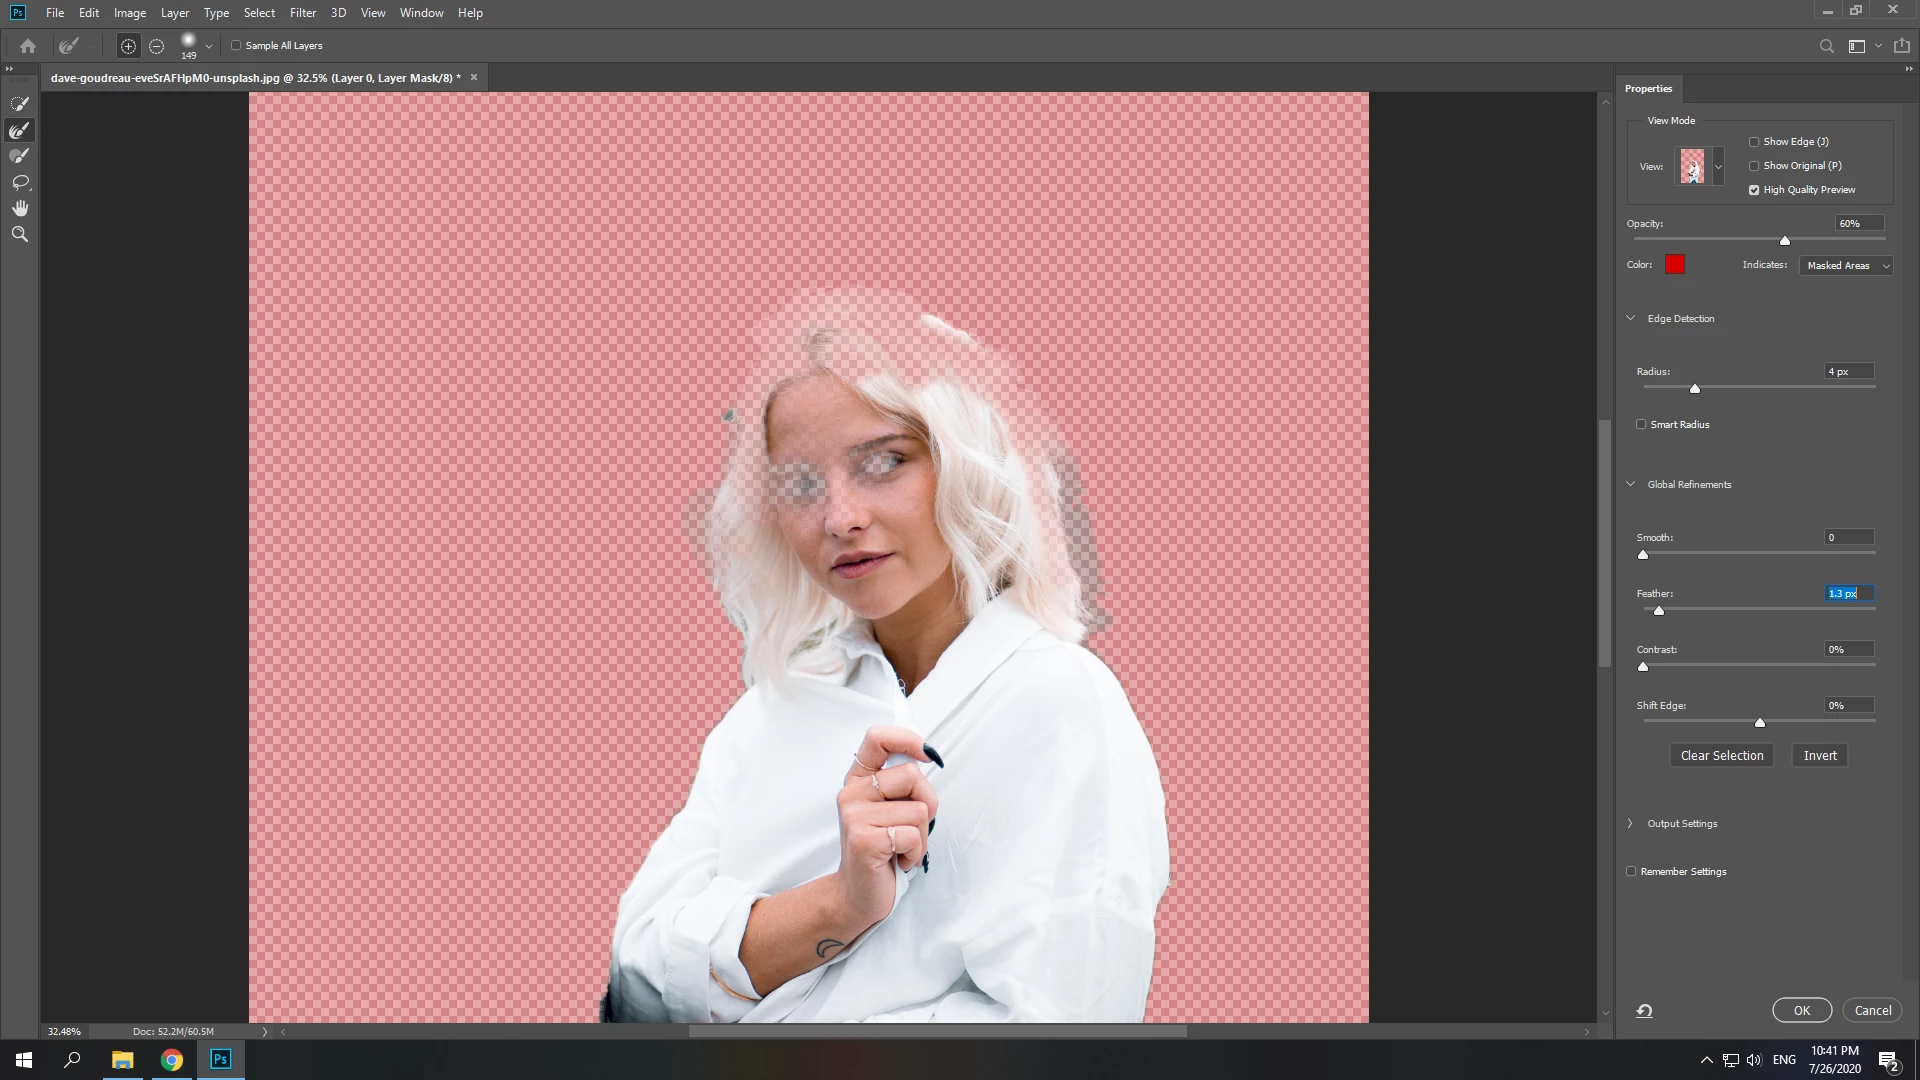This screenshot has height=1080, width=1920.
Task: Expand the Output Settings section
Action: click(x=1630, y=824)
